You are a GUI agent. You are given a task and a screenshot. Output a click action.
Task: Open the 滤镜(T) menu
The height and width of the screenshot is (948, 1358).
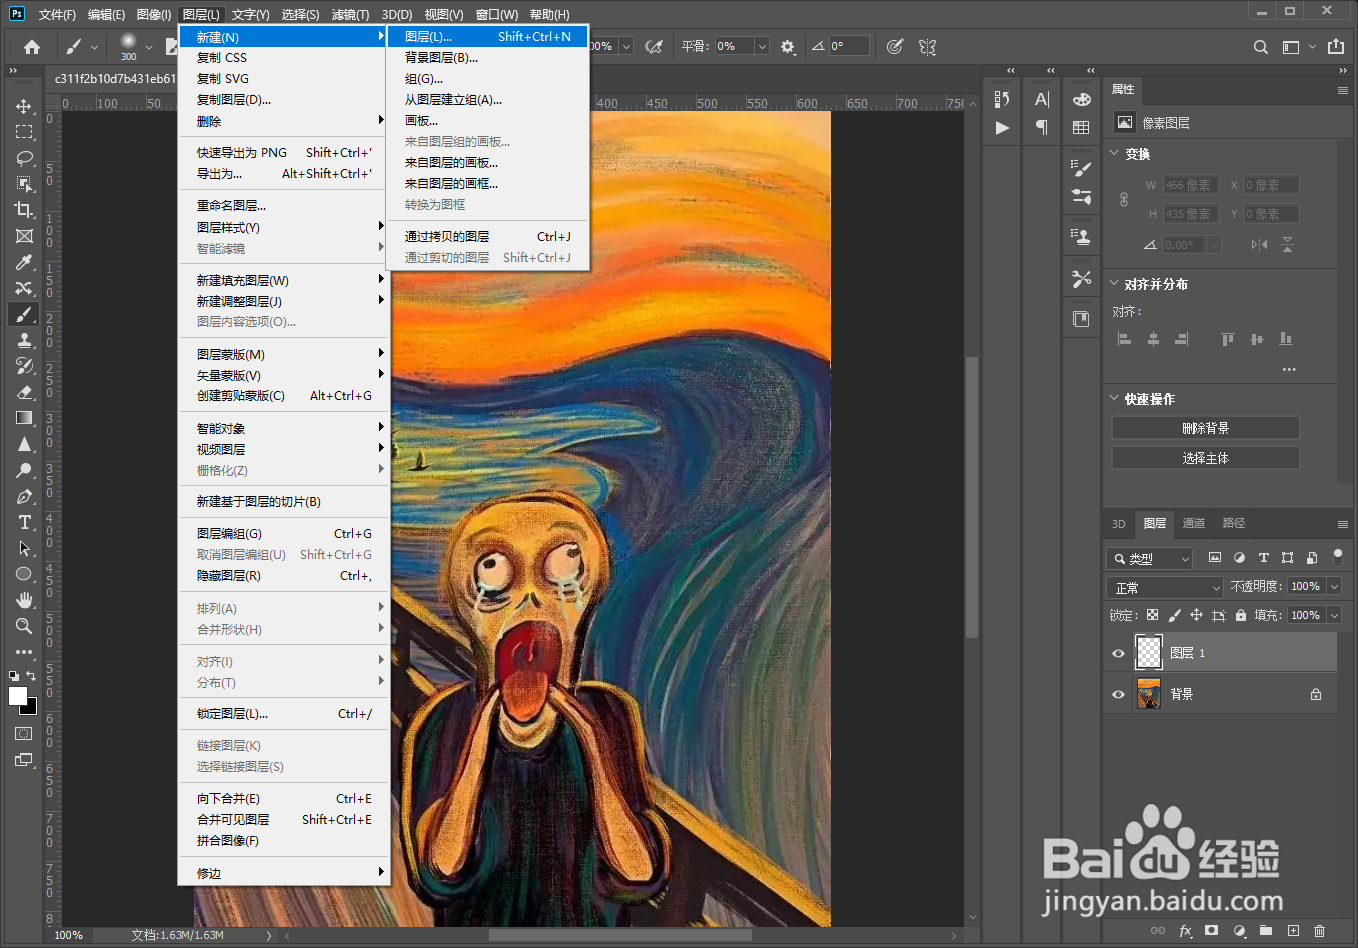coord(350,14)
